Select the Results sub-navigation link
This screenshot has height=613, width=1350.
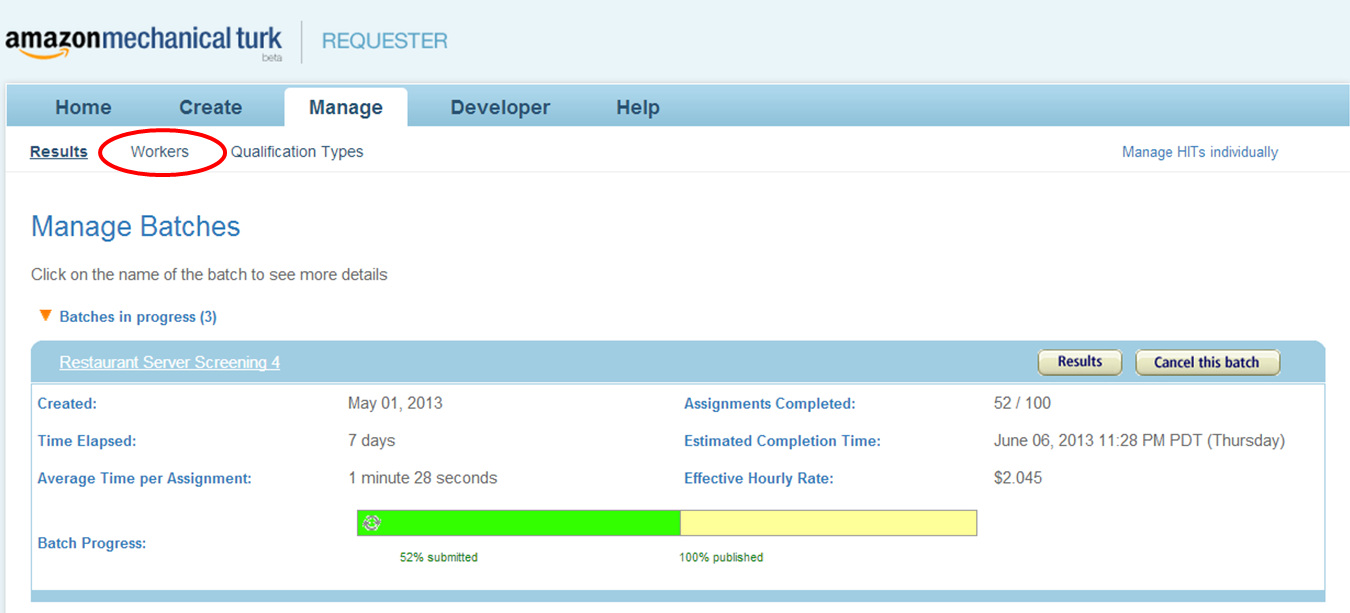(x=59, y=152)
